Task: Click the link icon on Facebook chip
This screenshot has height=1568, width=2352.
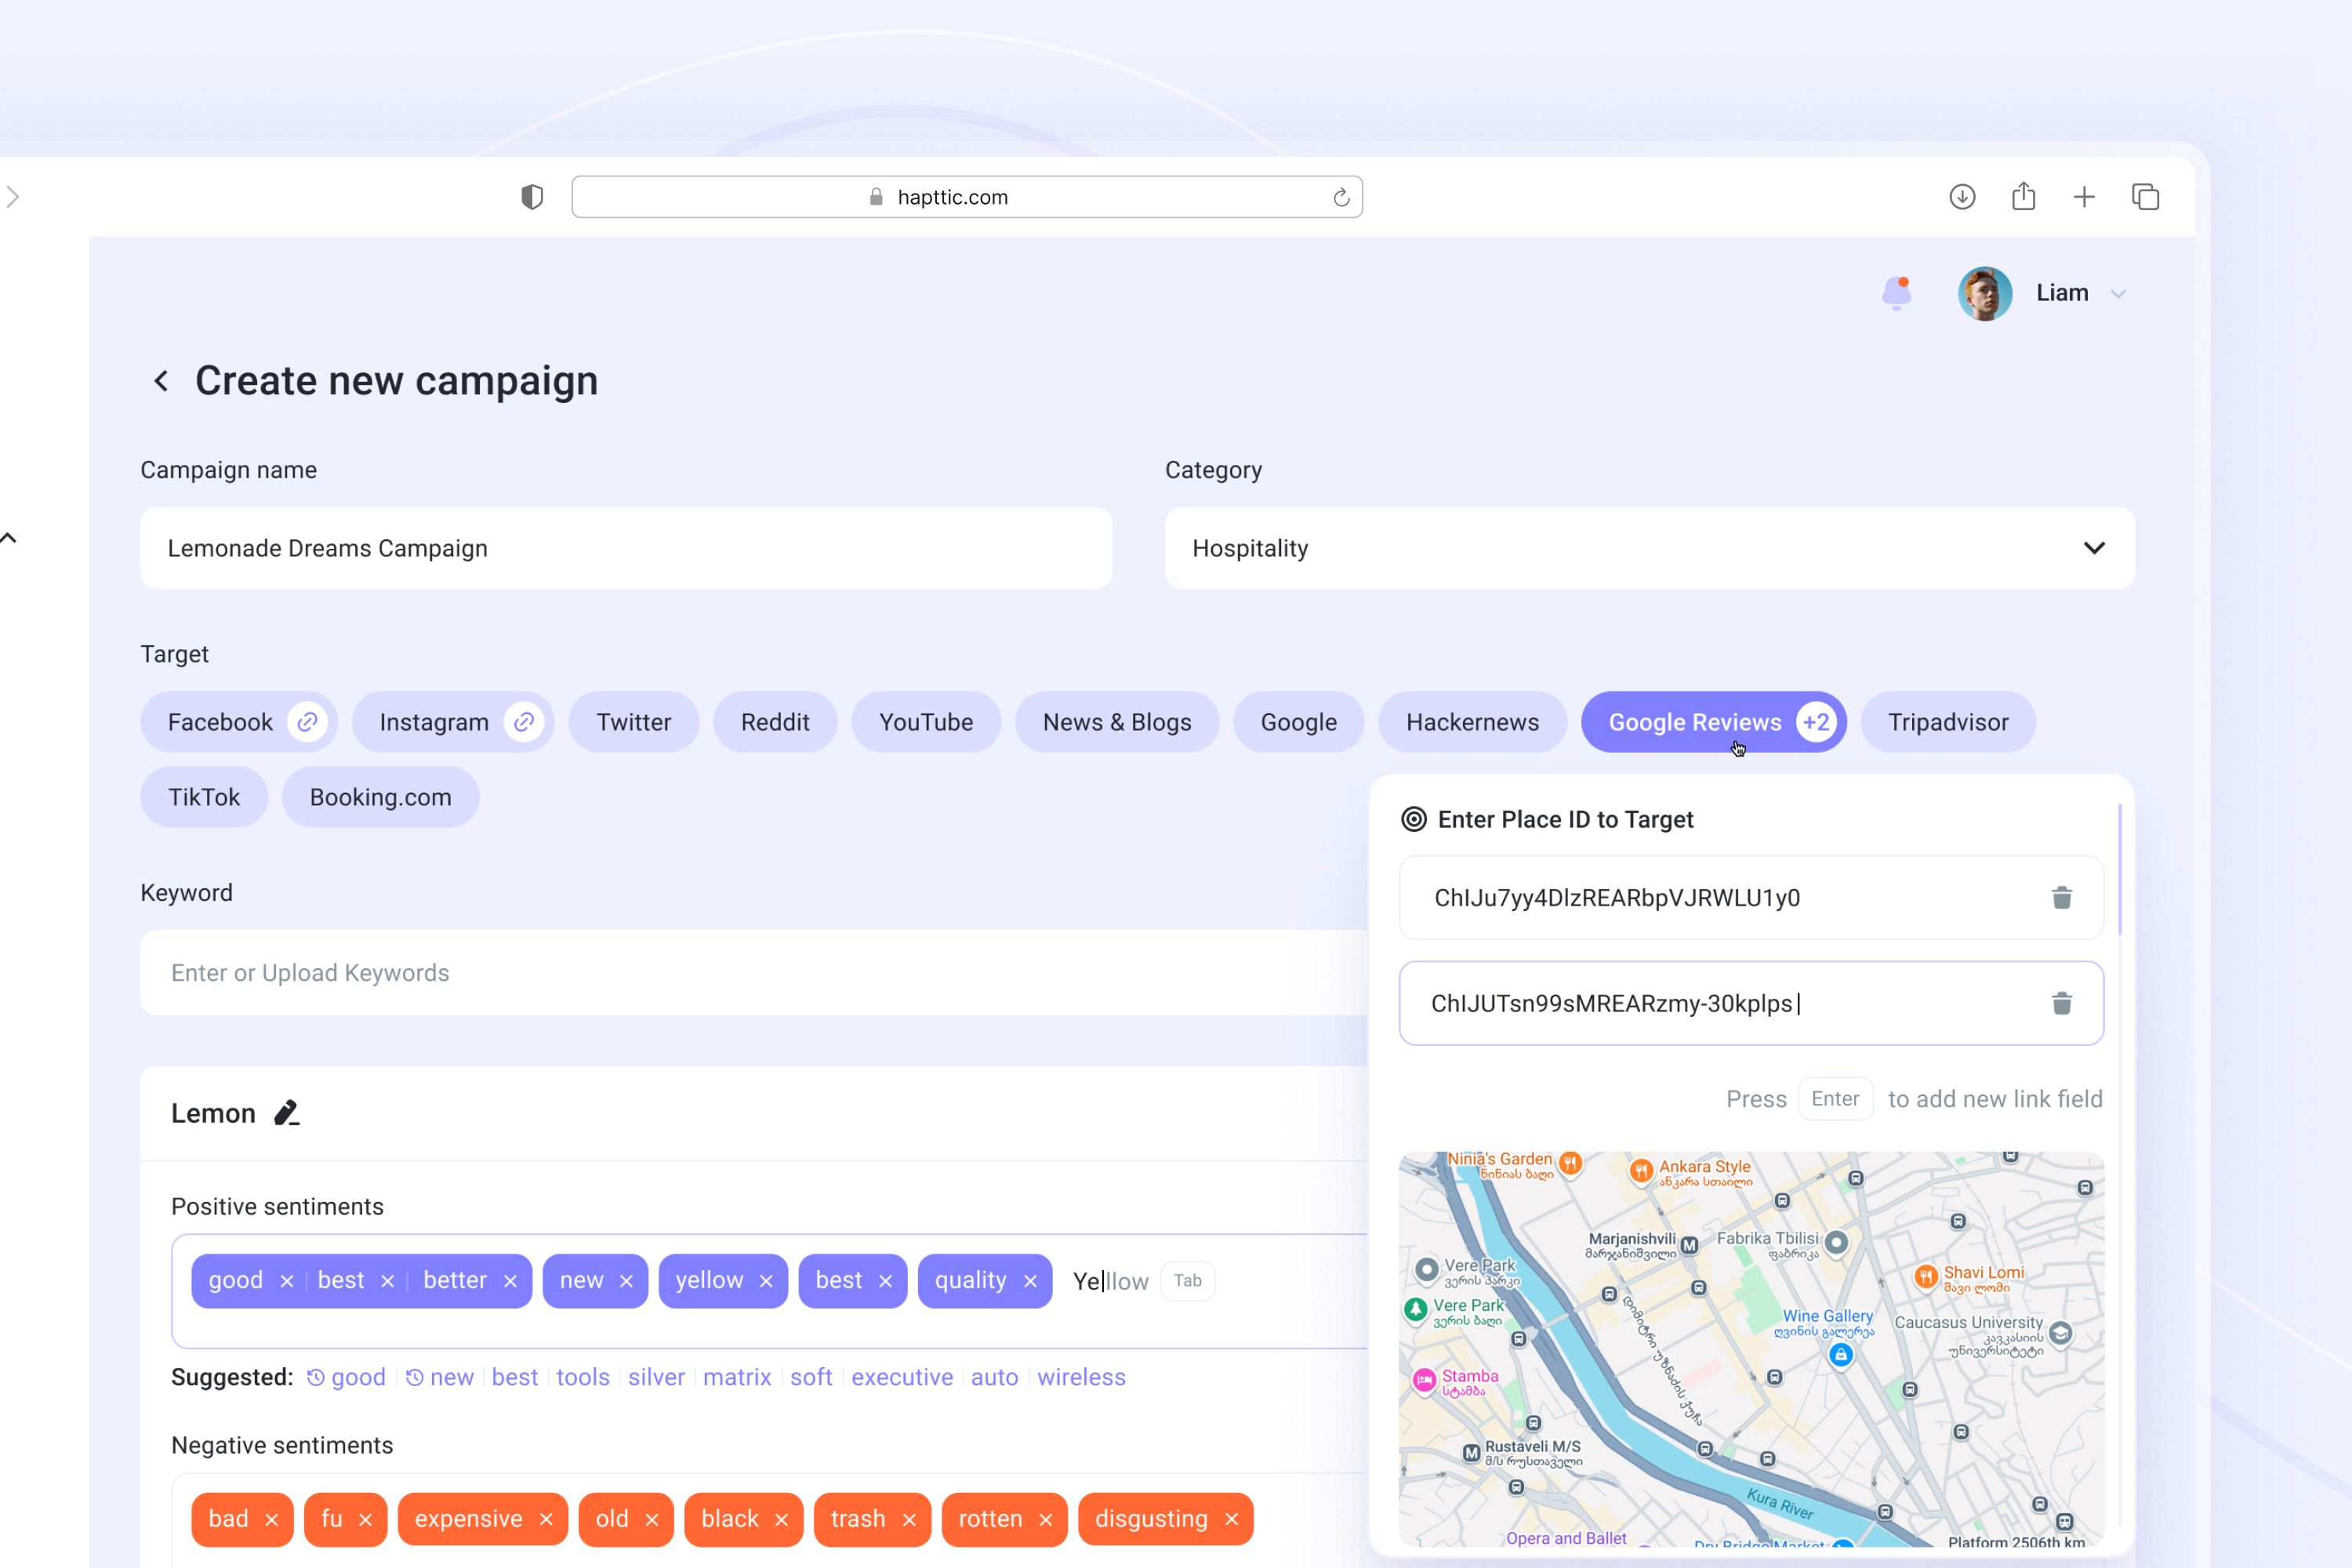Action: pyautogui.click(x=307, y=722)
